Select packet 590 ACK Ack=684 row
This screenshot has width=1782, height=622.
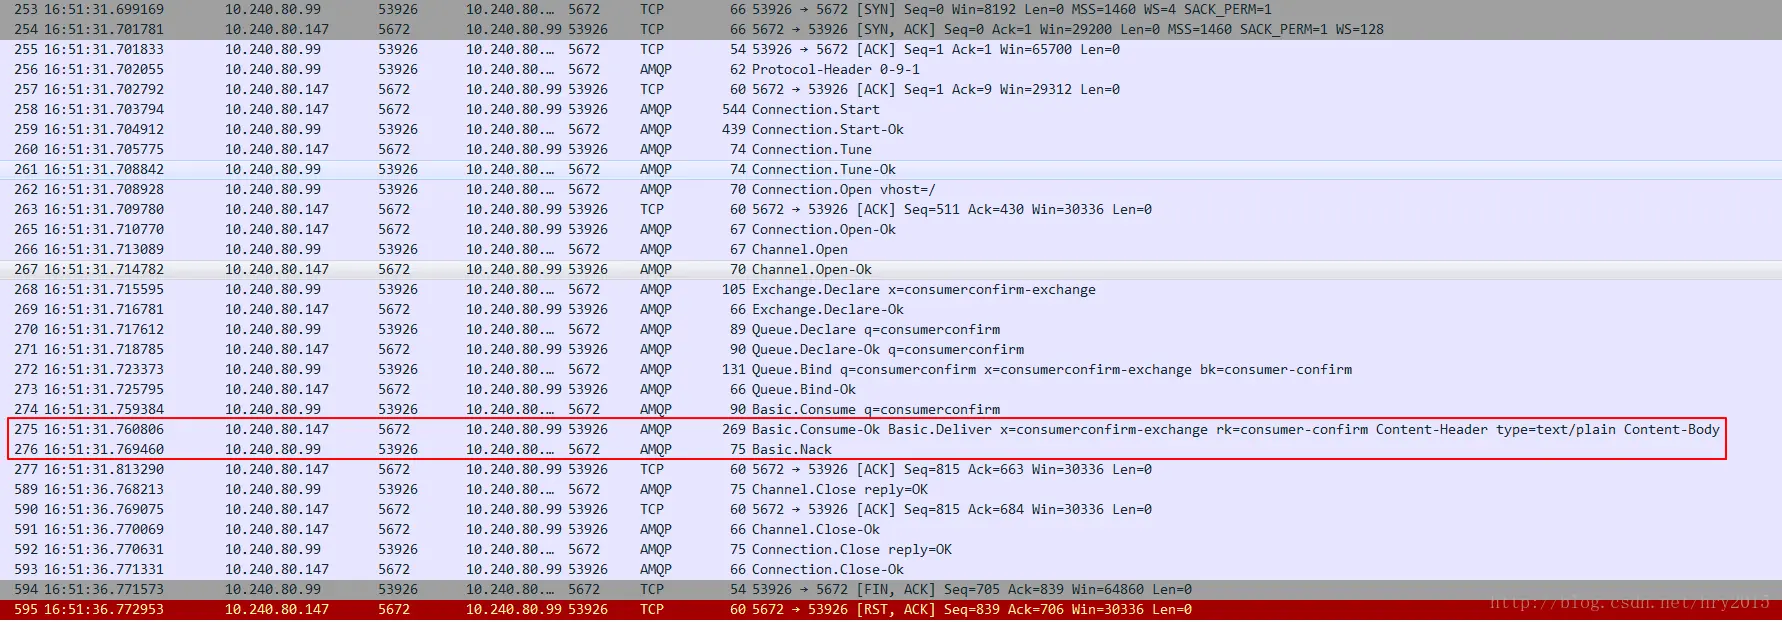pos(891,509)
